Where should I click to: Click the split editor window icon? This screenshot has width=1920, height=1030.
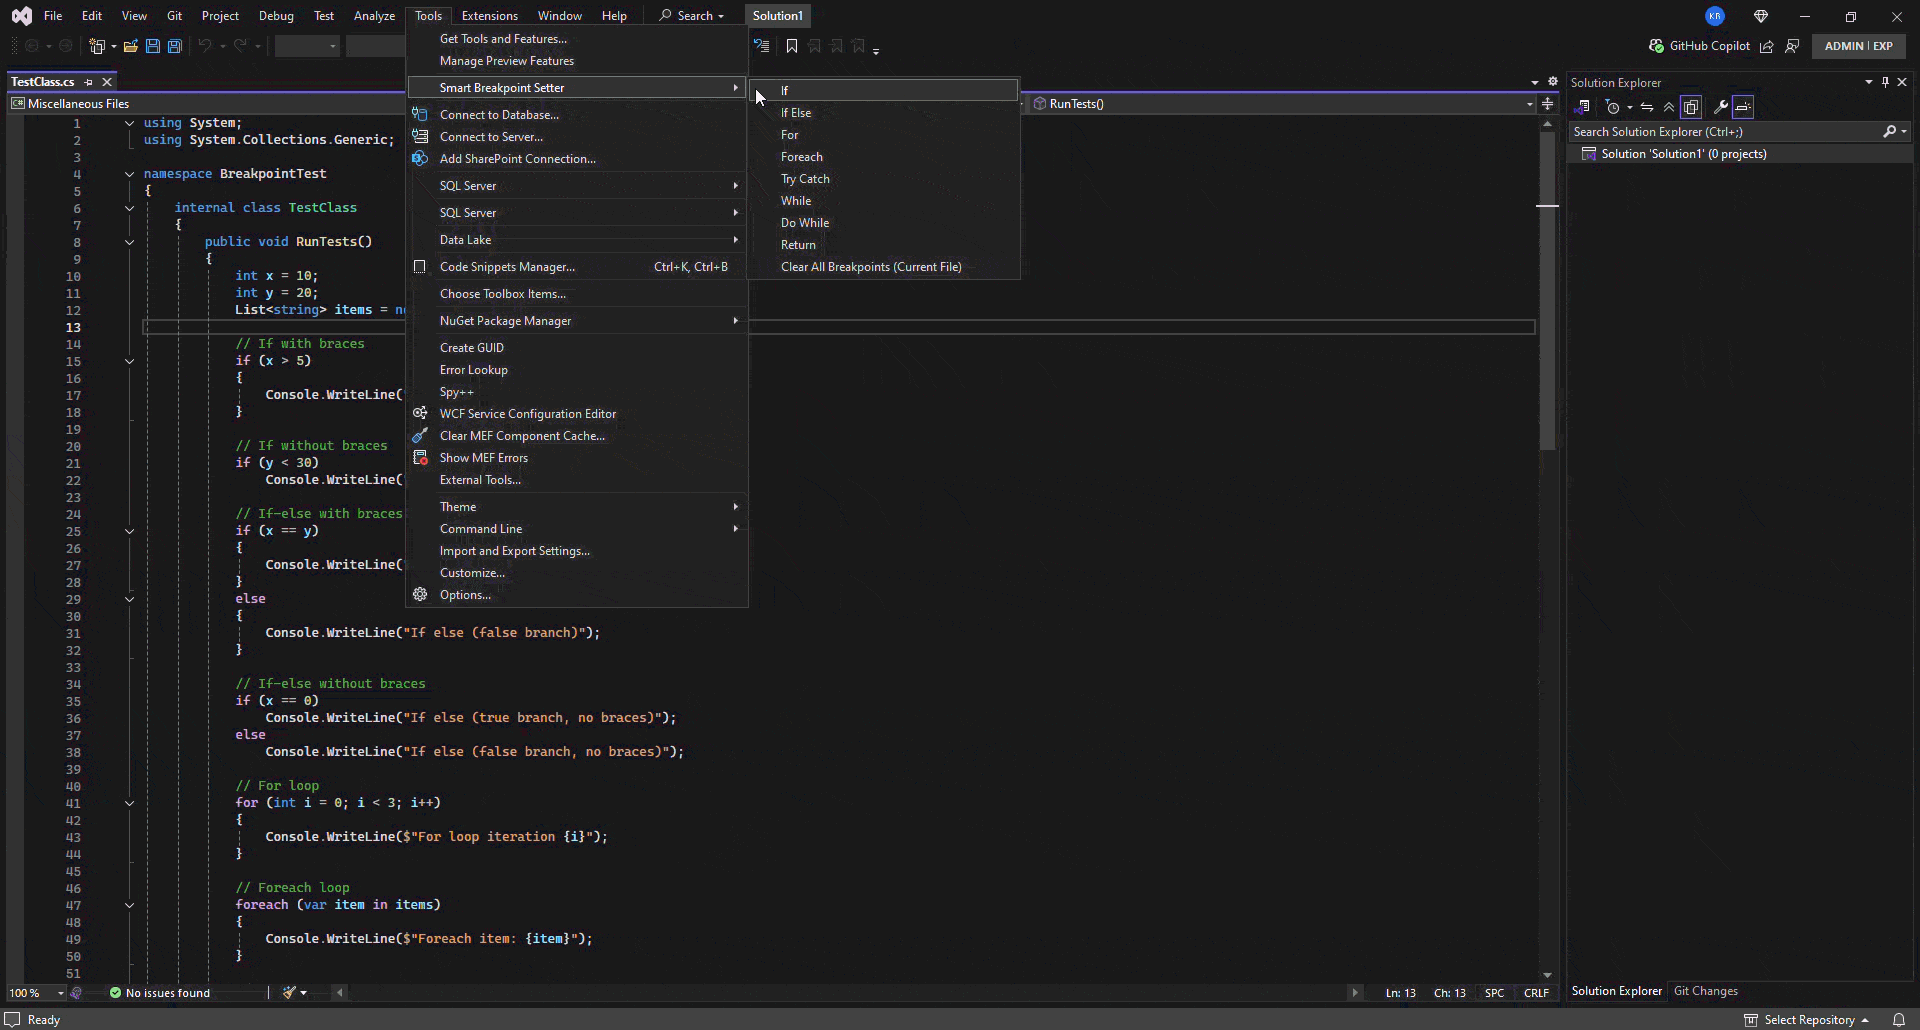(x=1547, y=104)
